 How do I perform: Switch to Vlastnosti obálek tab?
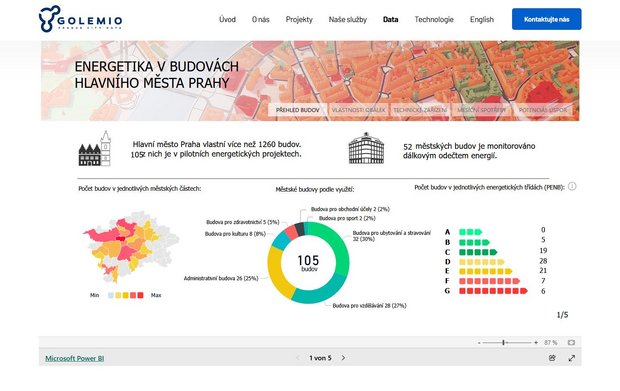358,110
